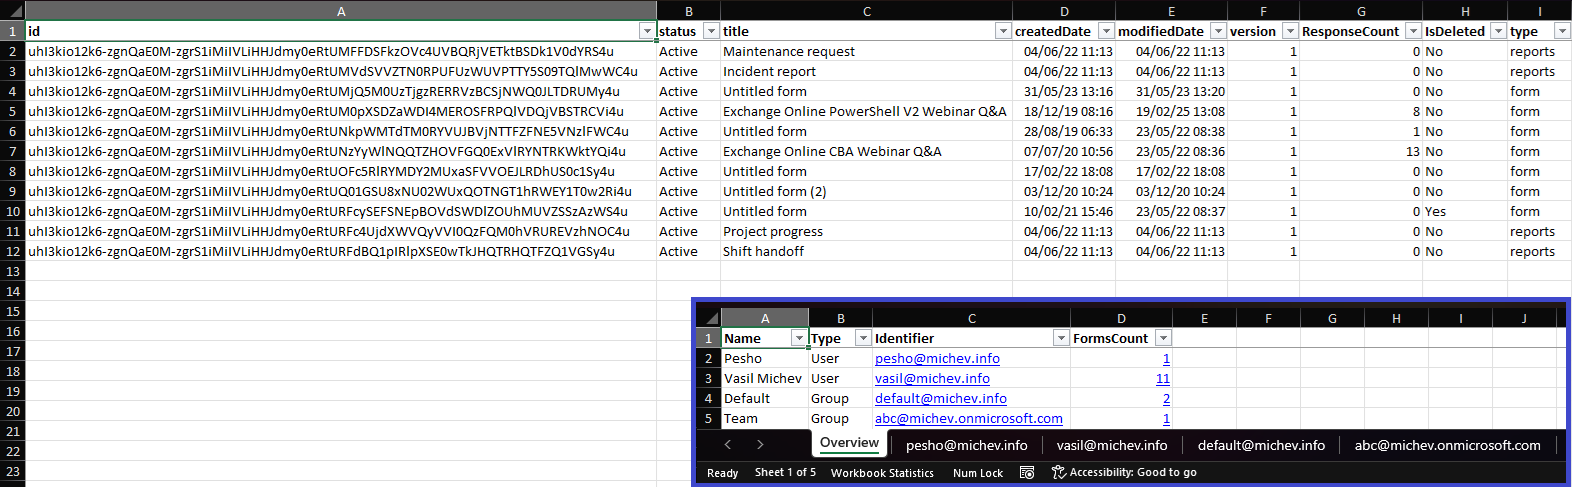Open the filter dropdown for the id column
The width and height of the screenshot is (1572, 487).
647,32
